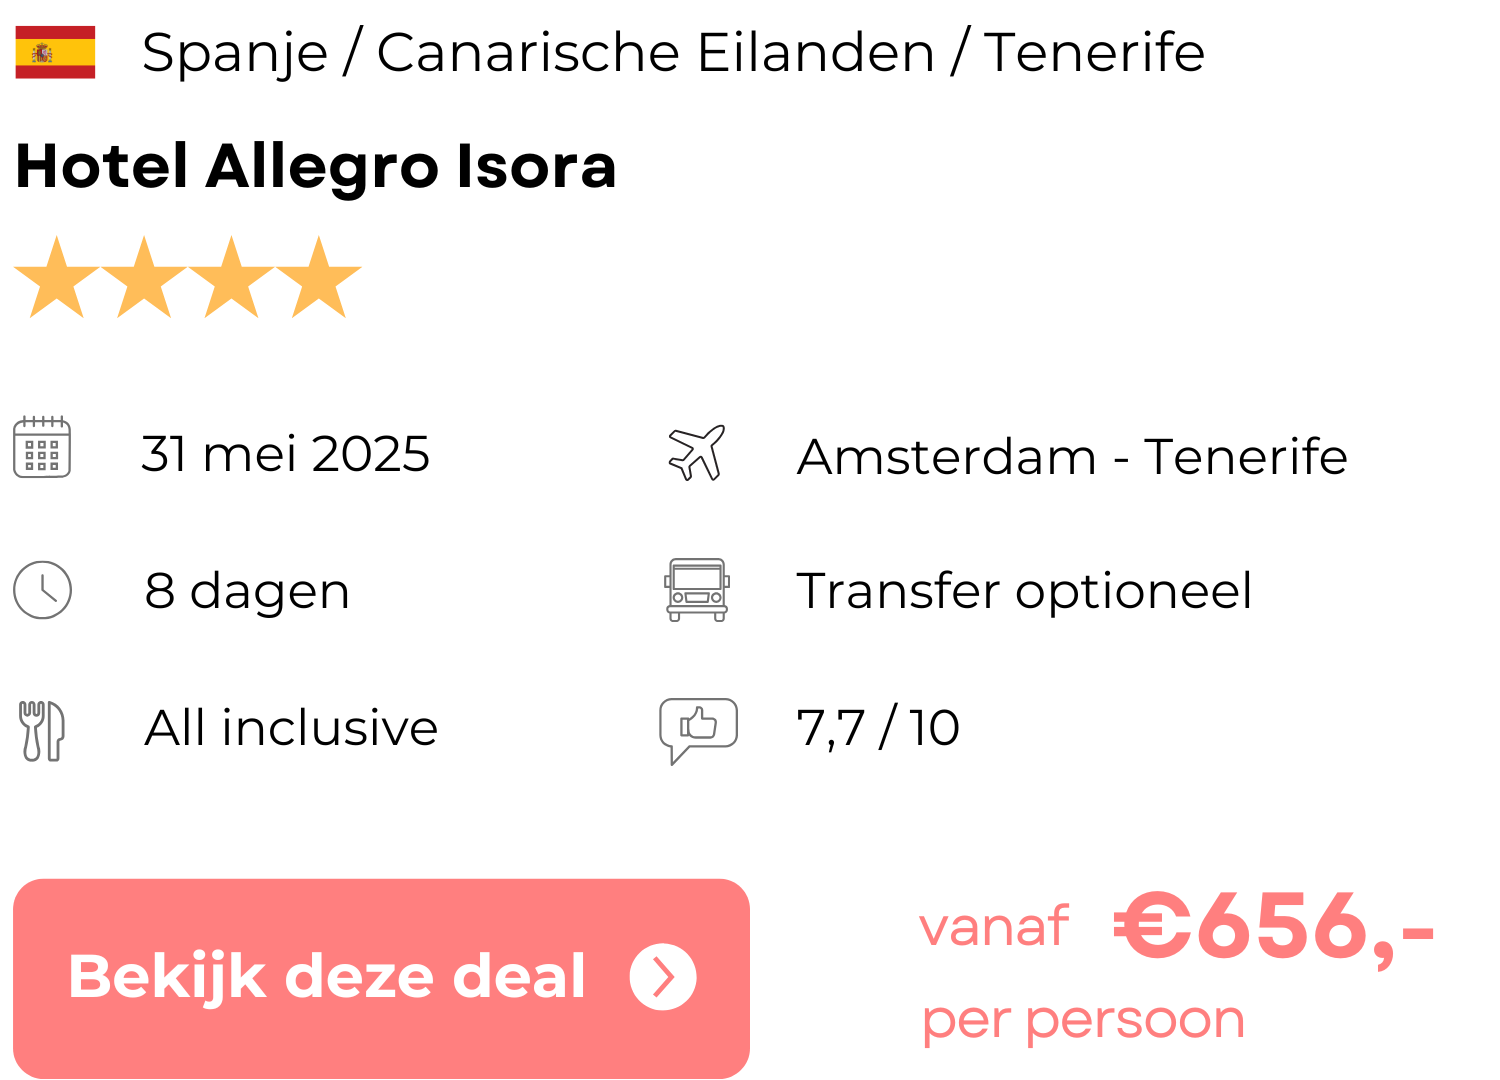Click the thumbs-up review icon
This screenshot has width=1500, height=1080.
[698, 728]
